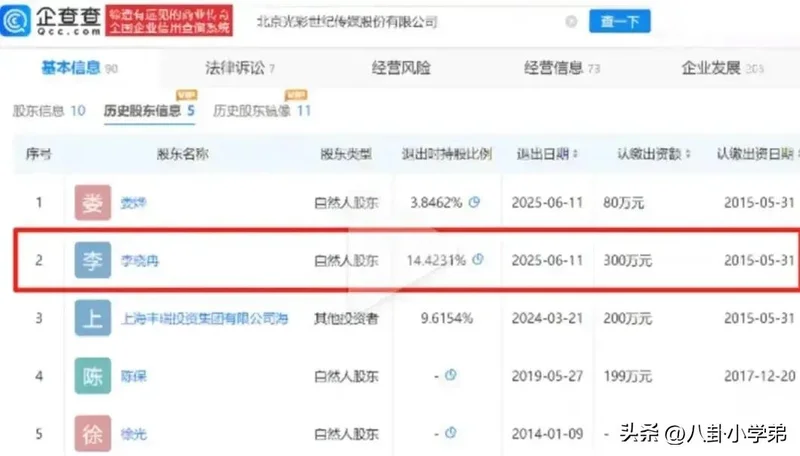Click the 199万元 contribution amount

click(628, 376)
